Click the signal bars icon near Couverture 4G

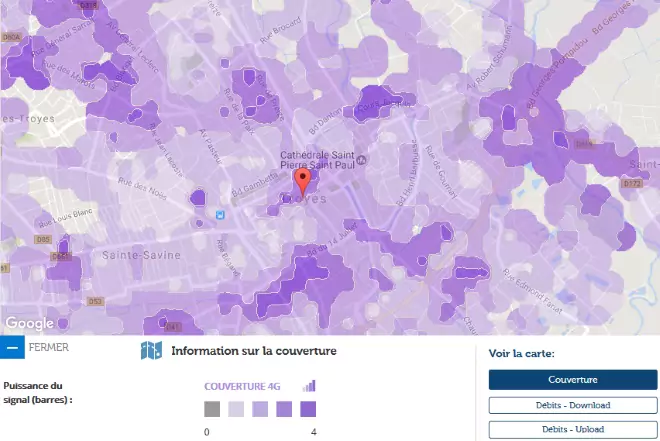coord(309,385)
